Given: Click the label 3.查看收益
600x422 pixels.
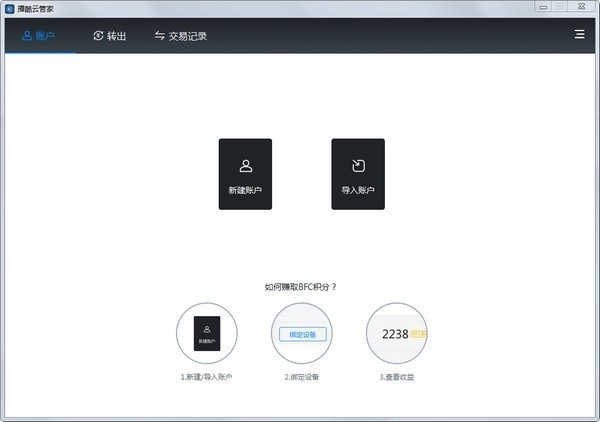Looking at the screenshot, I should pyautogui.click(x=397, y=377).
